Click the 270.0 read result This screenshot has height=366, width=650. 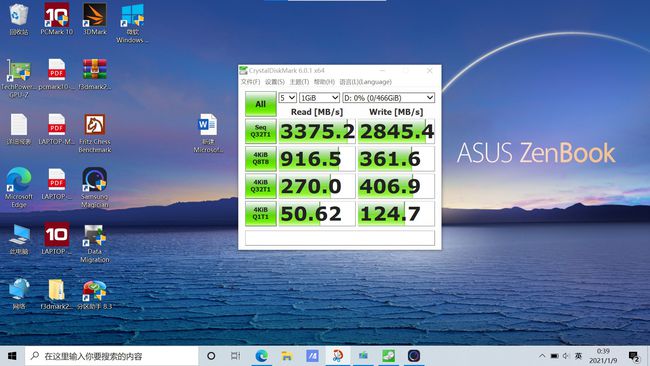[317, 186]
